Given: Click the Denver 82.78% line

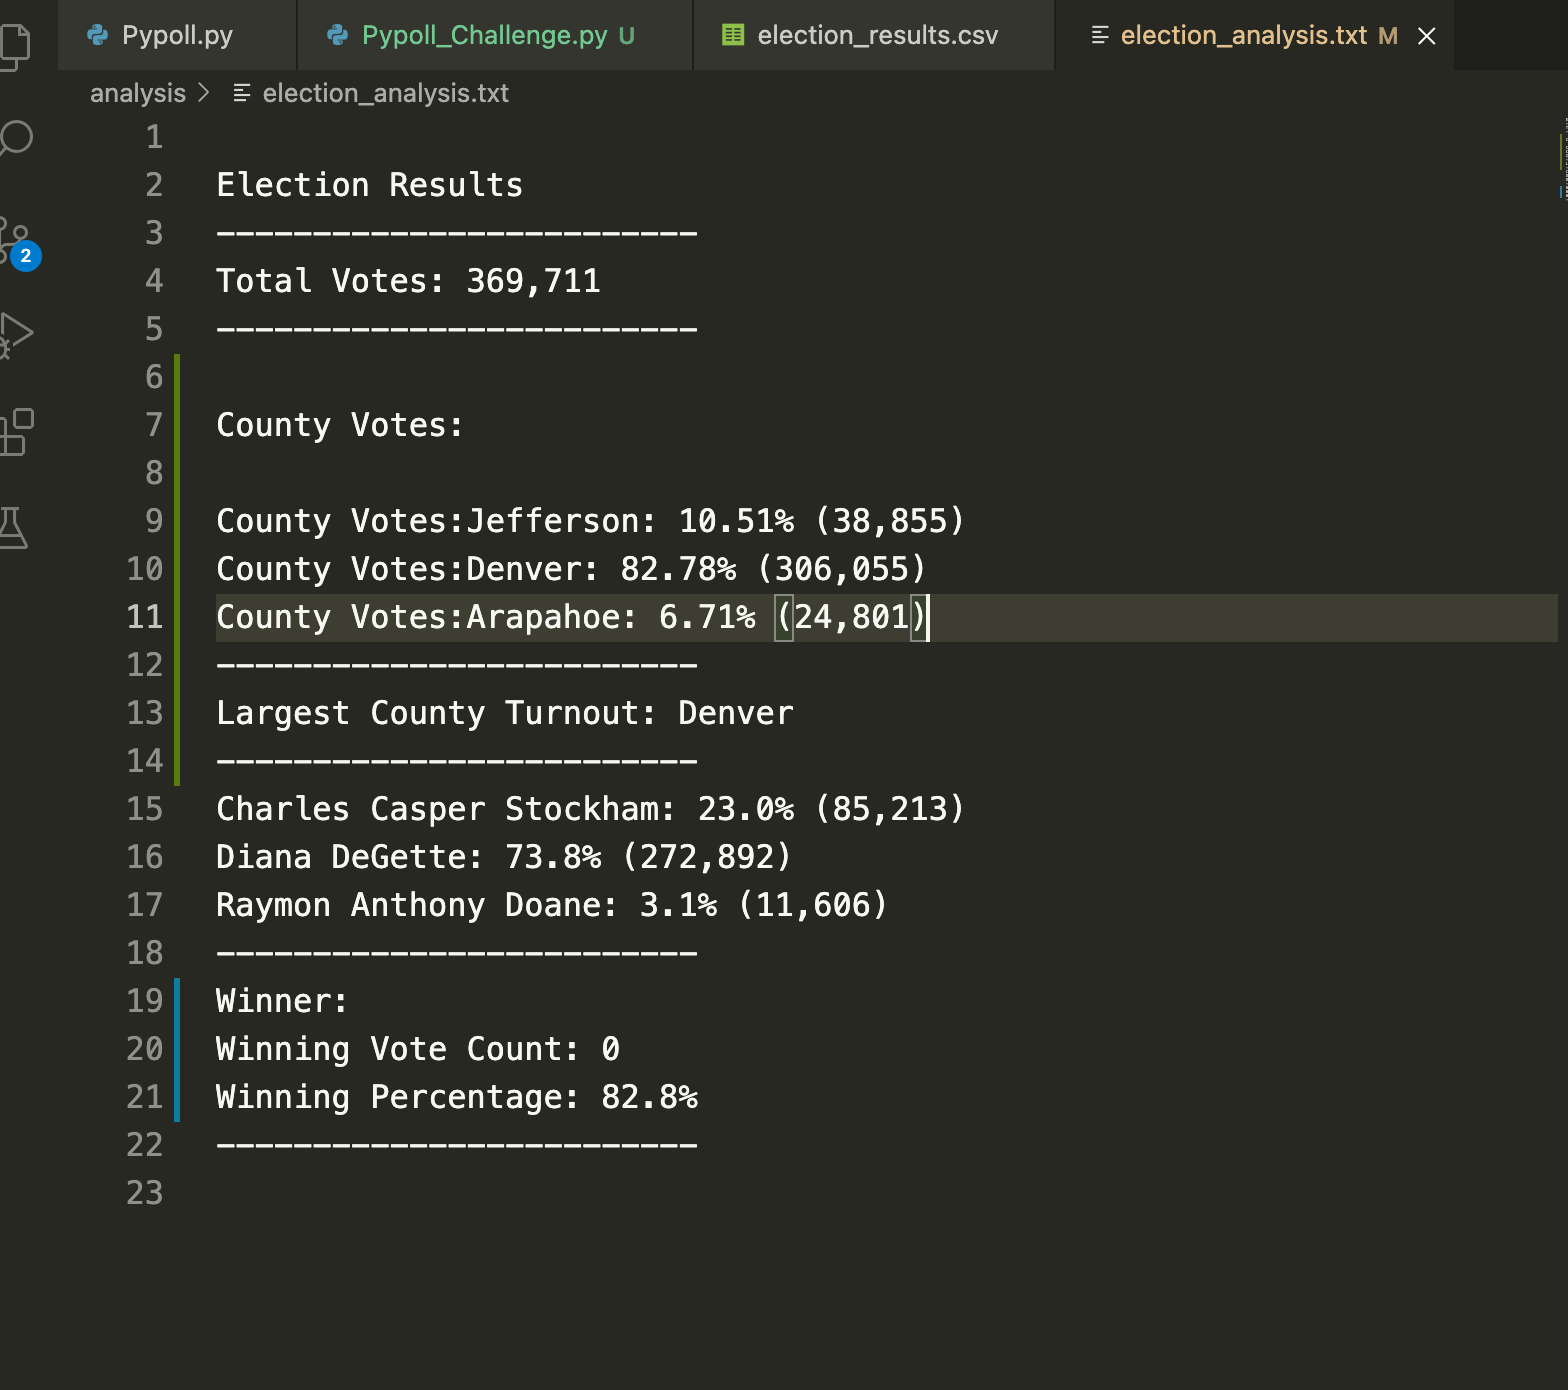Looking at the screenshot, I should tap(571, 569).
